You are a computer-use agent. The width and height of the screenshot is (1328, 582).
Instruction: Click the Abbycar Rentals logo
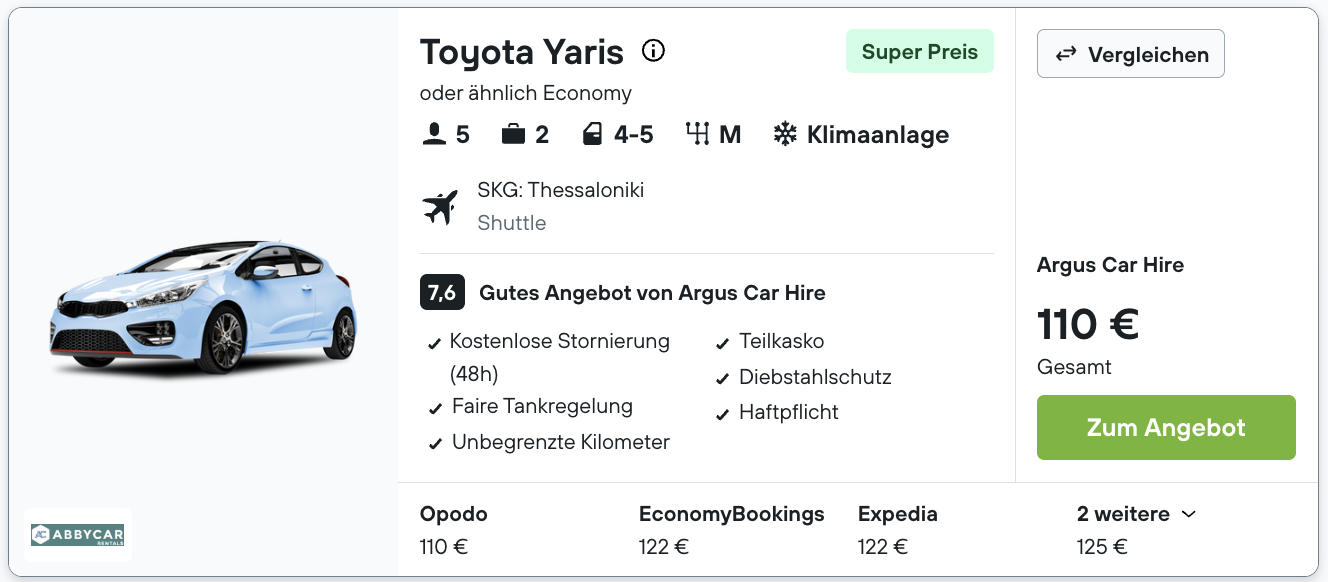pos(78,535)
